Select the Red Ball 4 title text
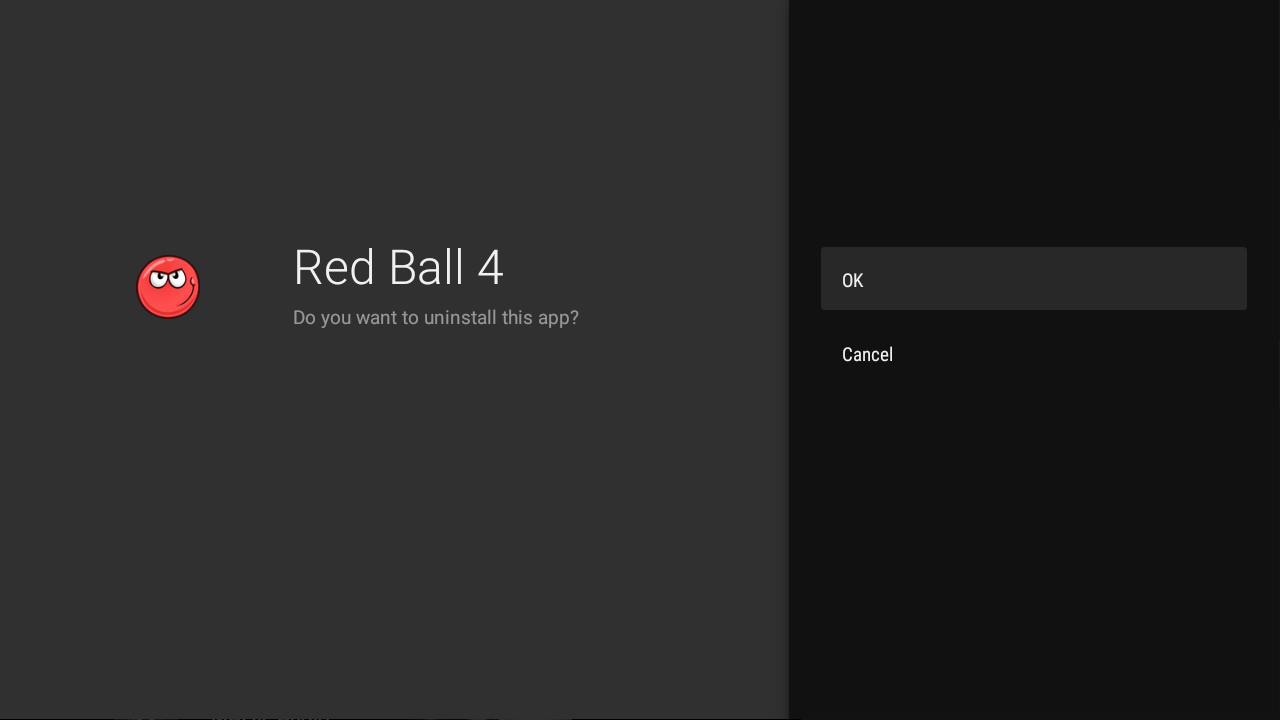1280x720 pixels. [x=398, y=268]
